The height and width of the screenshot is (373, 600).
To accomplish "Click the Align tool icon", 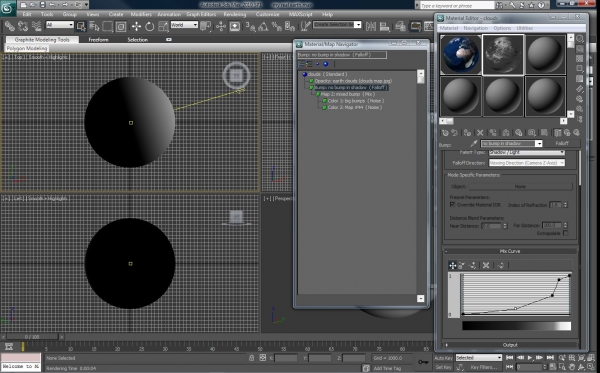I will pyautogui.click(x=385, y=26).
